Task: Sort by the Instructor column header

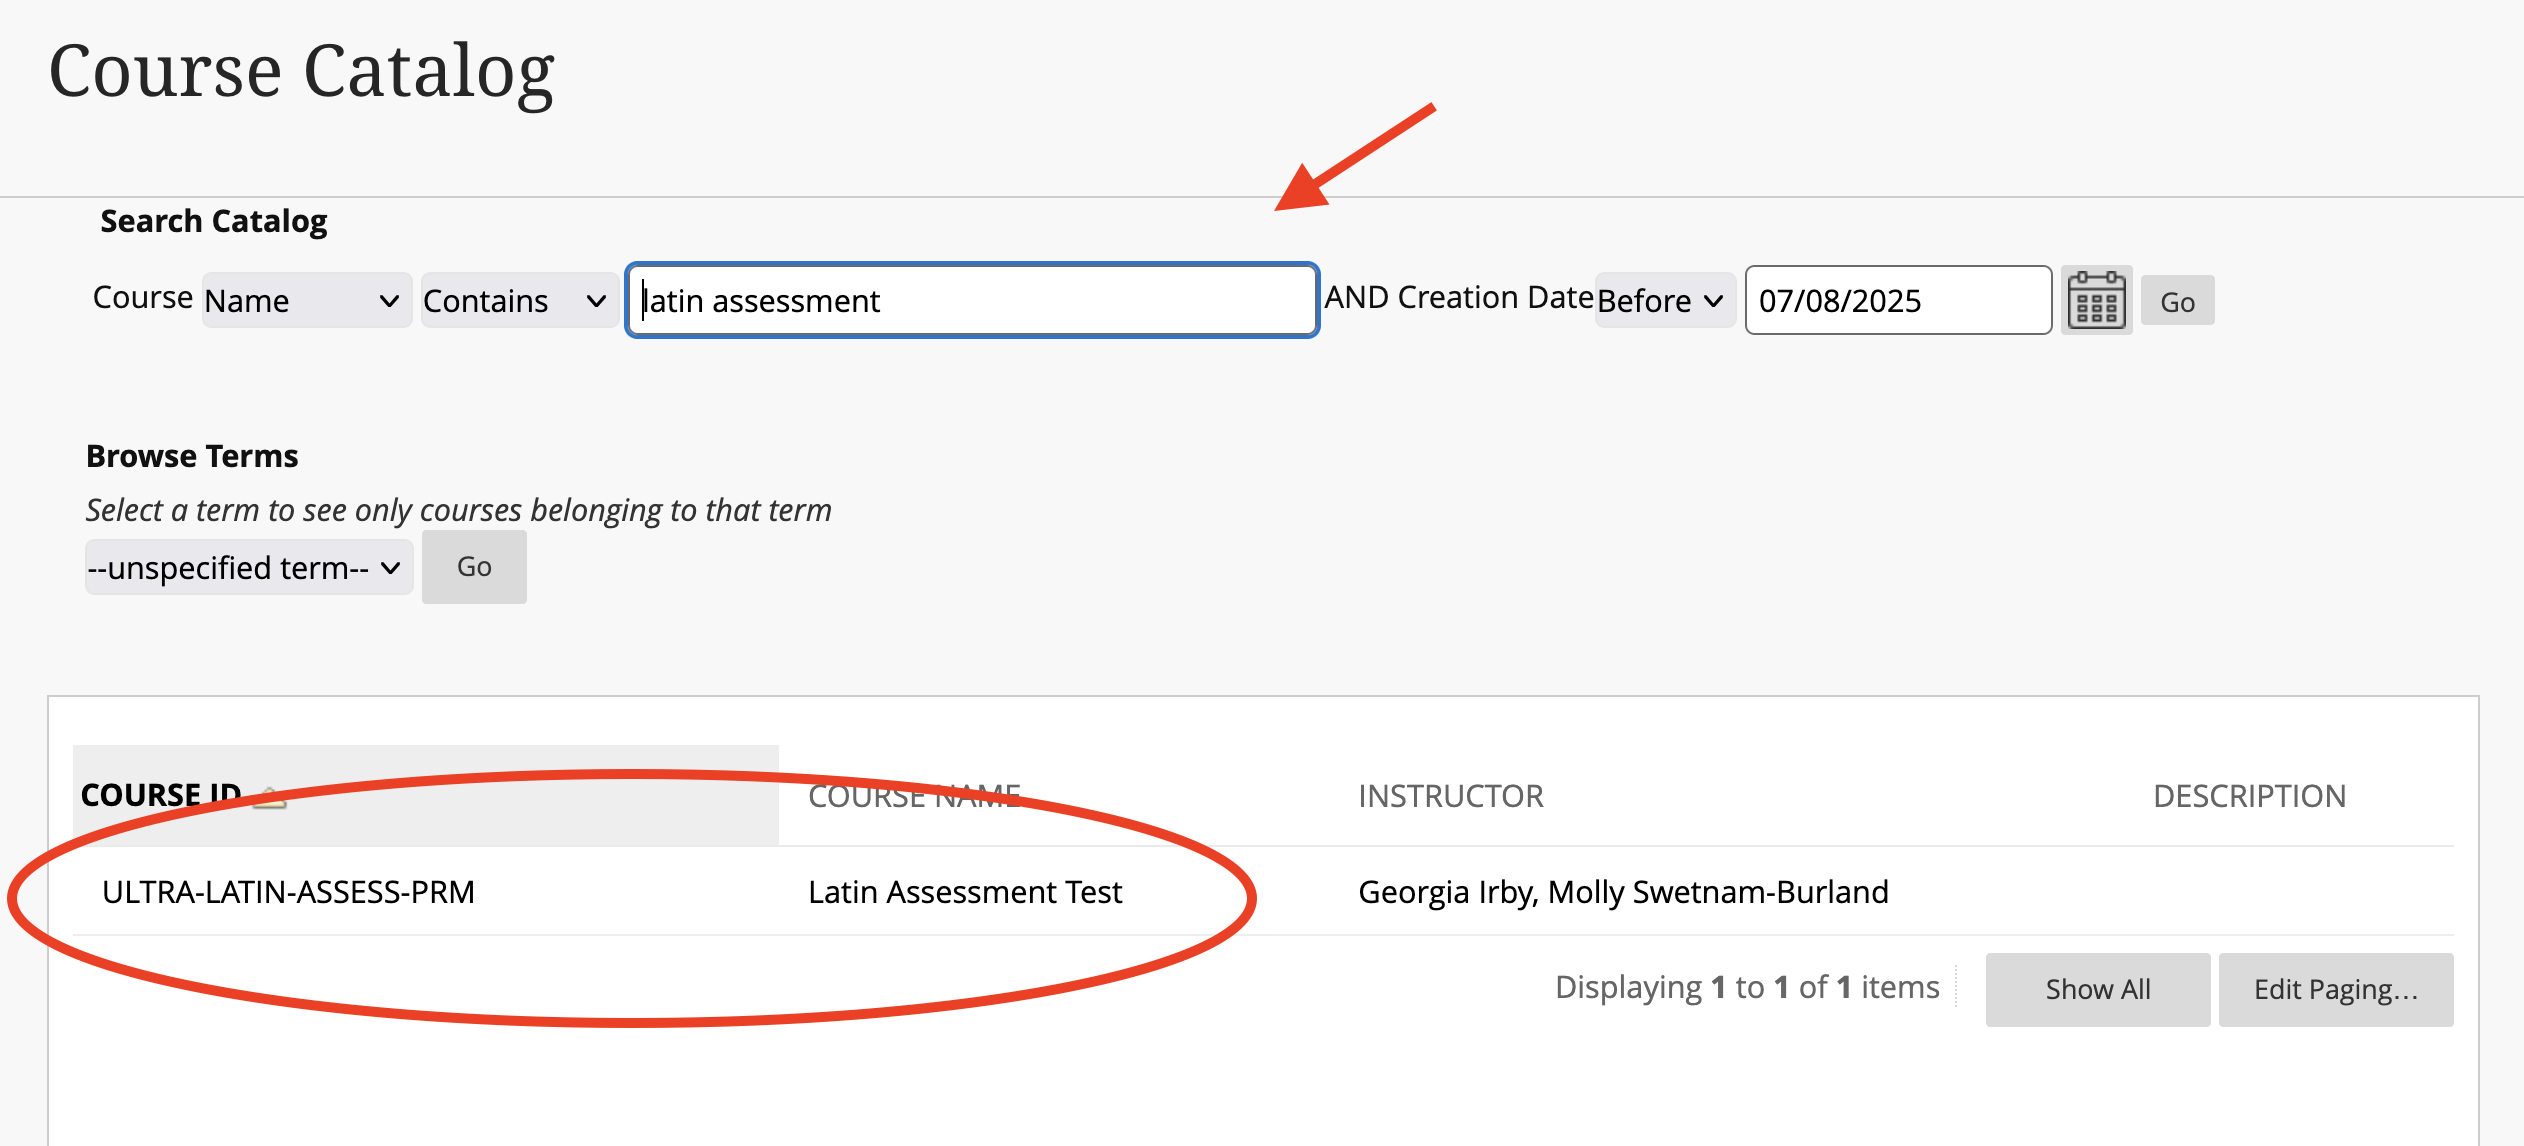Action: pos(1451,796)
